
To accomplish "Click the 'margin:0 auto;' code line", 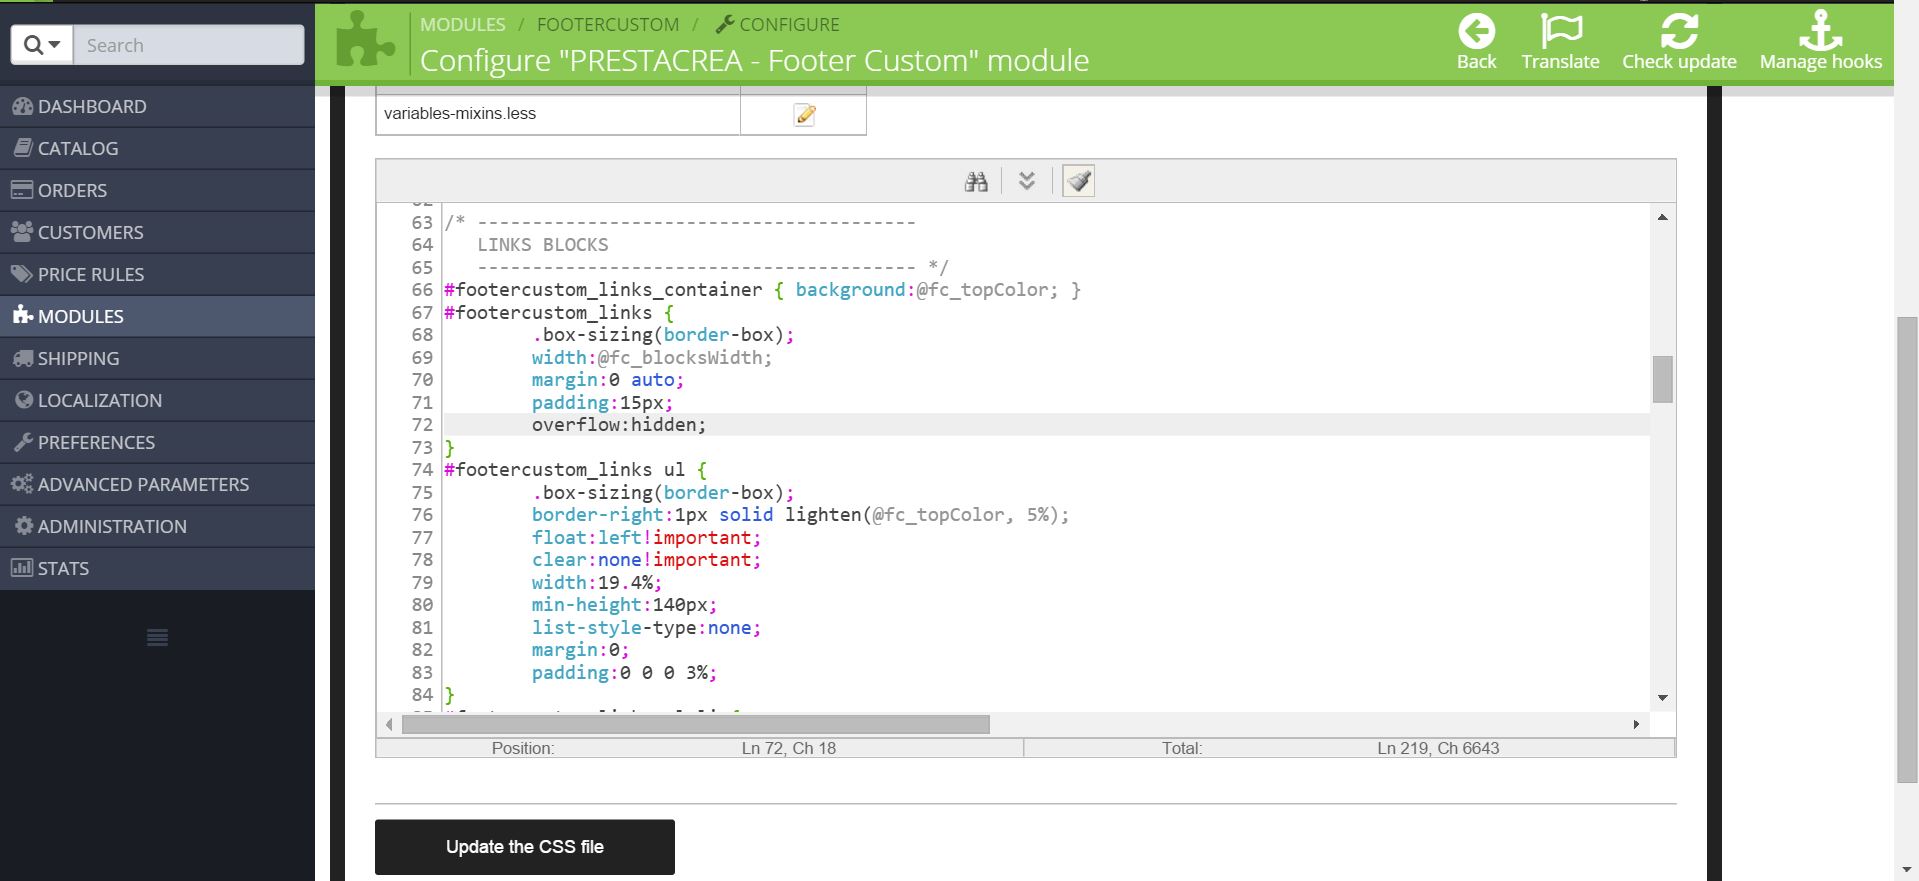I will click(608, 380).
